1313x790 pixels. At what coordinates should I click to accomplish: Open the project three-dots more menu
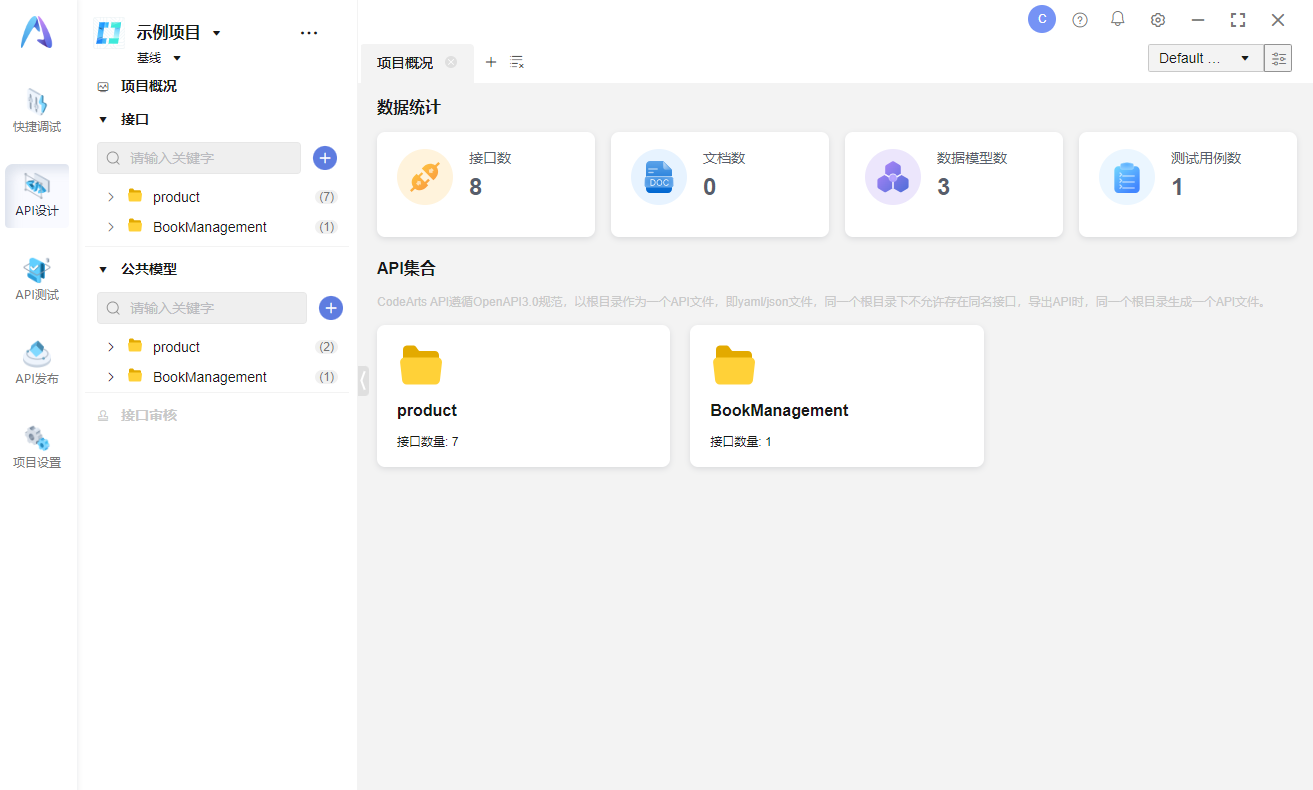pyautogui.click(x=309, y=33)
